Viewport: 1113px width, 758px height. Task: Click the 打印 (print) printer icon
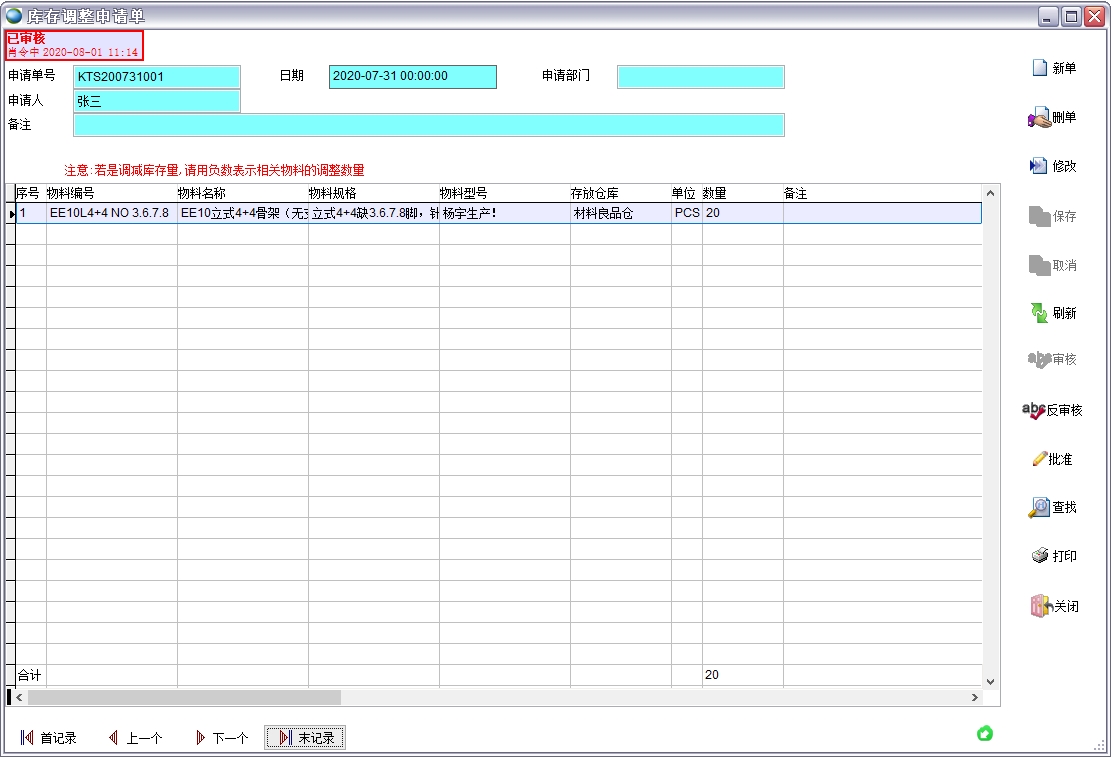point(1039,556)
